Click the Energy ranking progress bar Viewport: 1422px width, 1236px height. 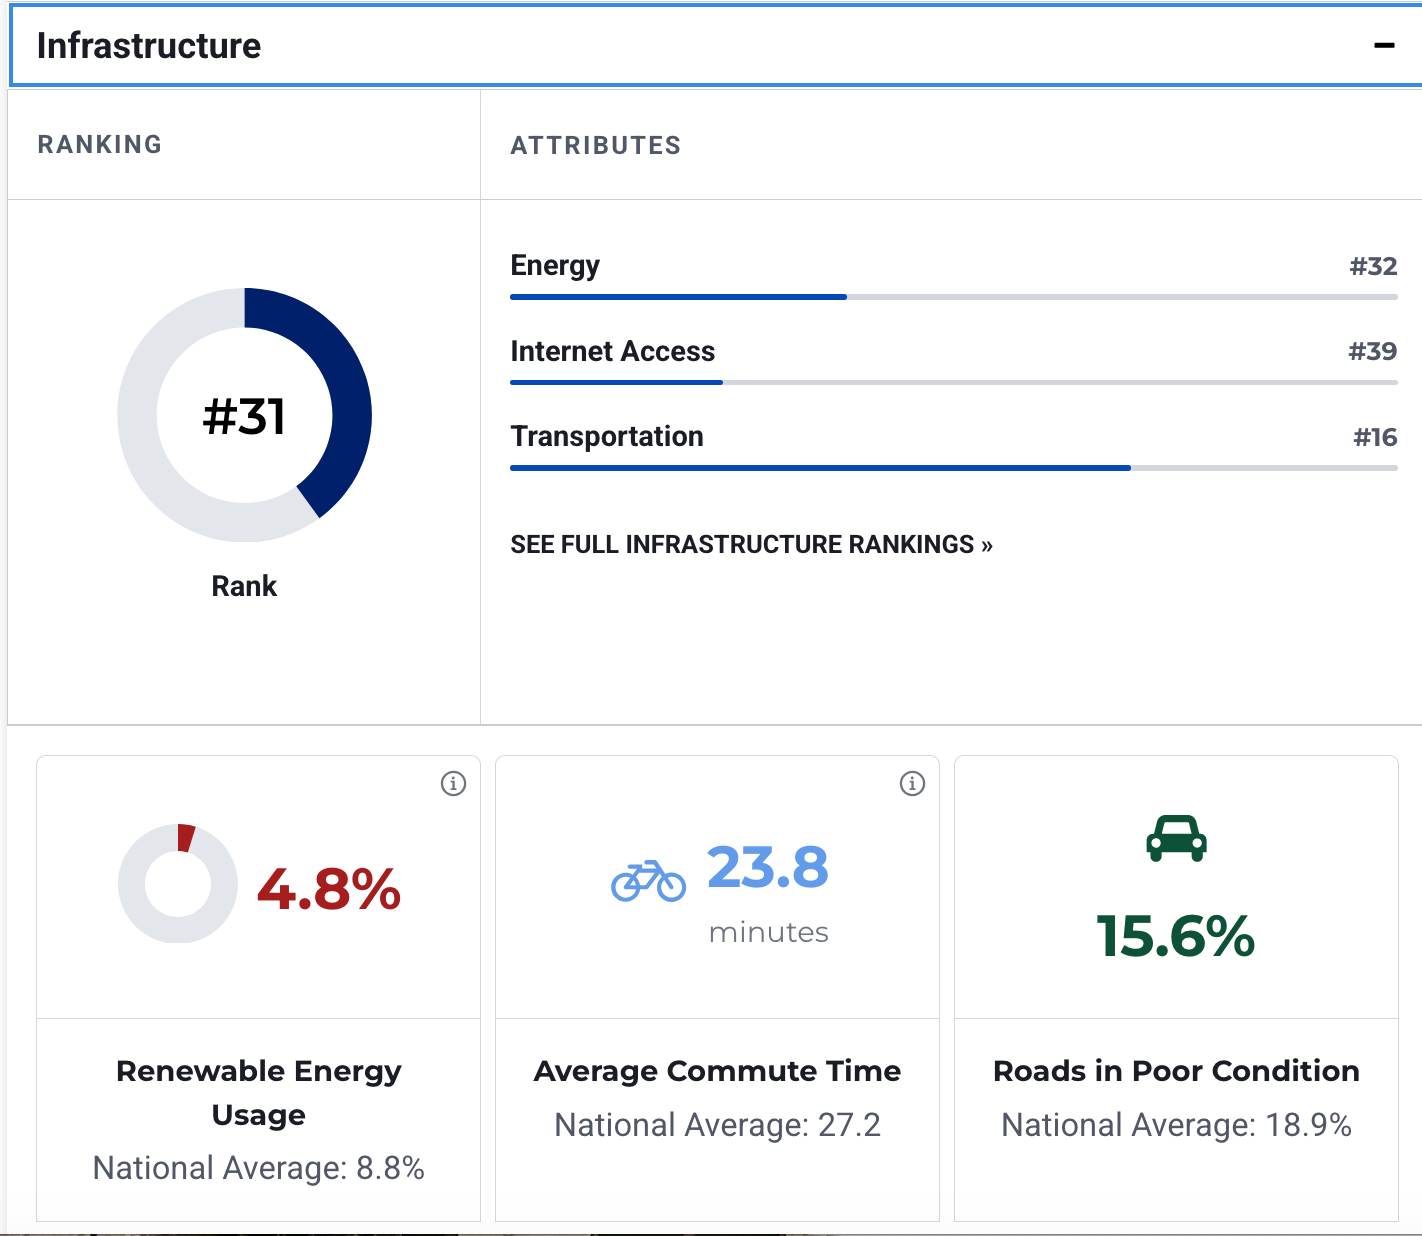(x=954, y=297)
